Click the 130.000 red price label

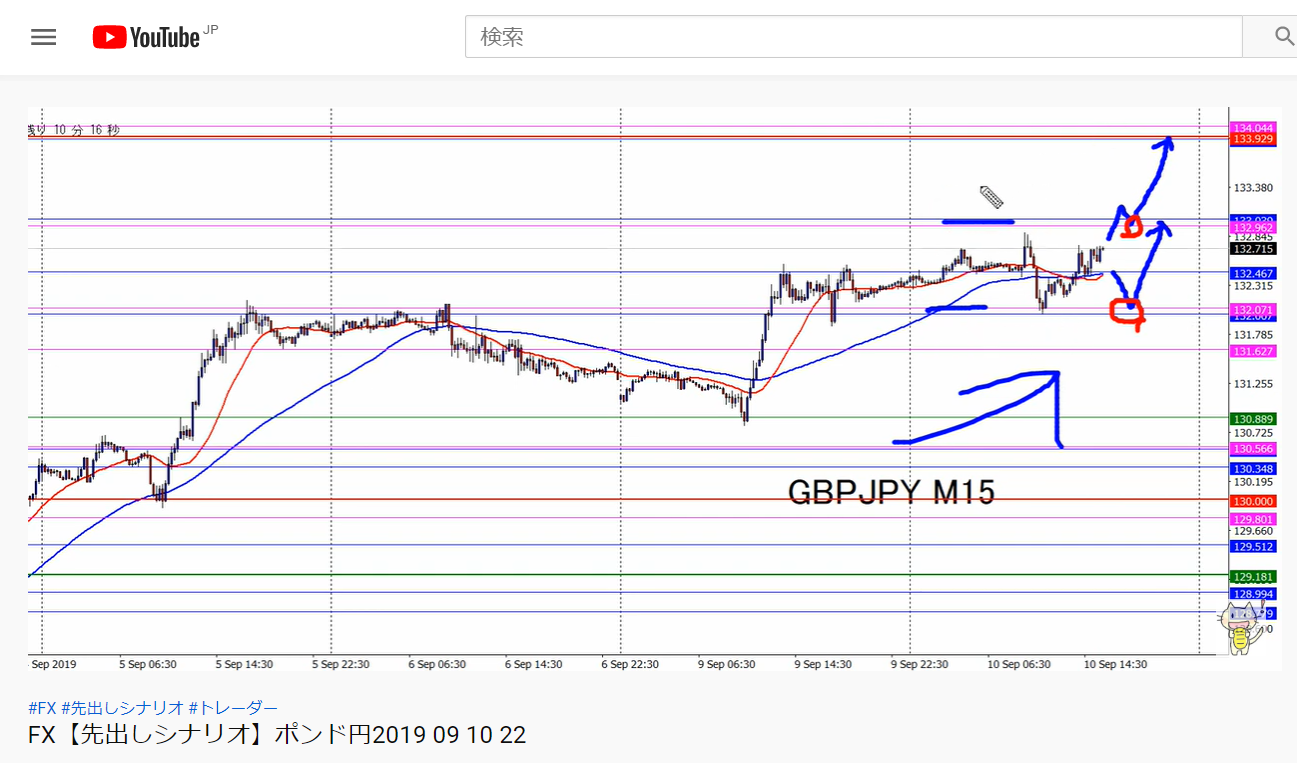1253,501
